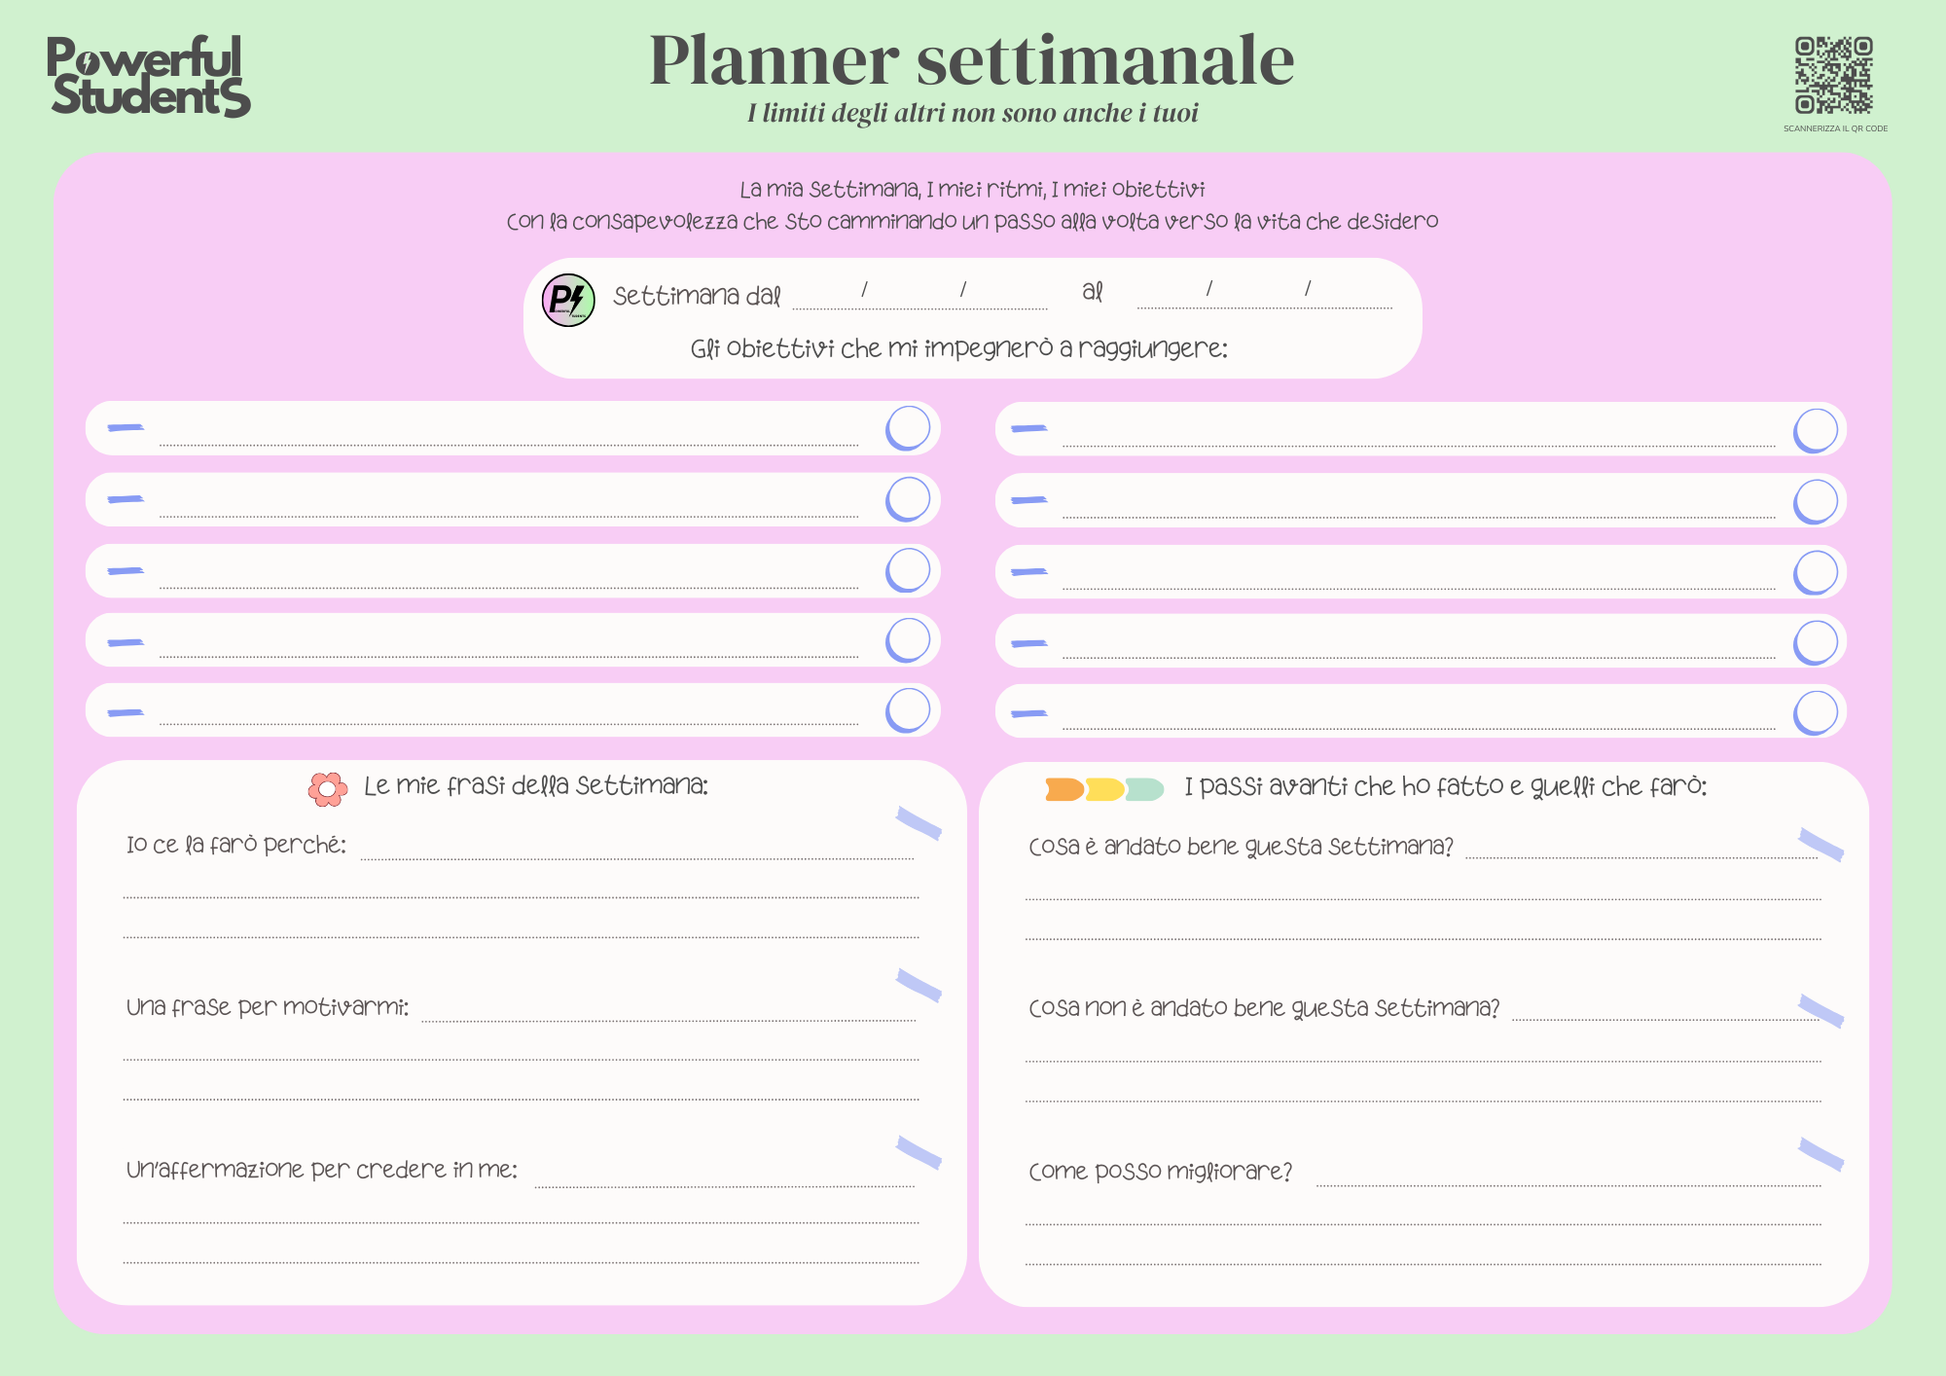Click line after "Cosa non è andato bene questa settimana?"
Screen dimensions: 1946x1376
[1664, 1012]
